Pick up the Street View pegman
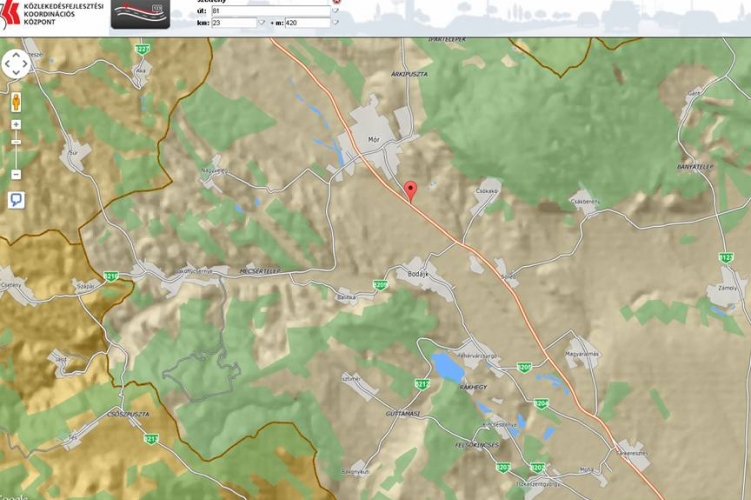This screenshot has width=751, height=500. point(16,102)
